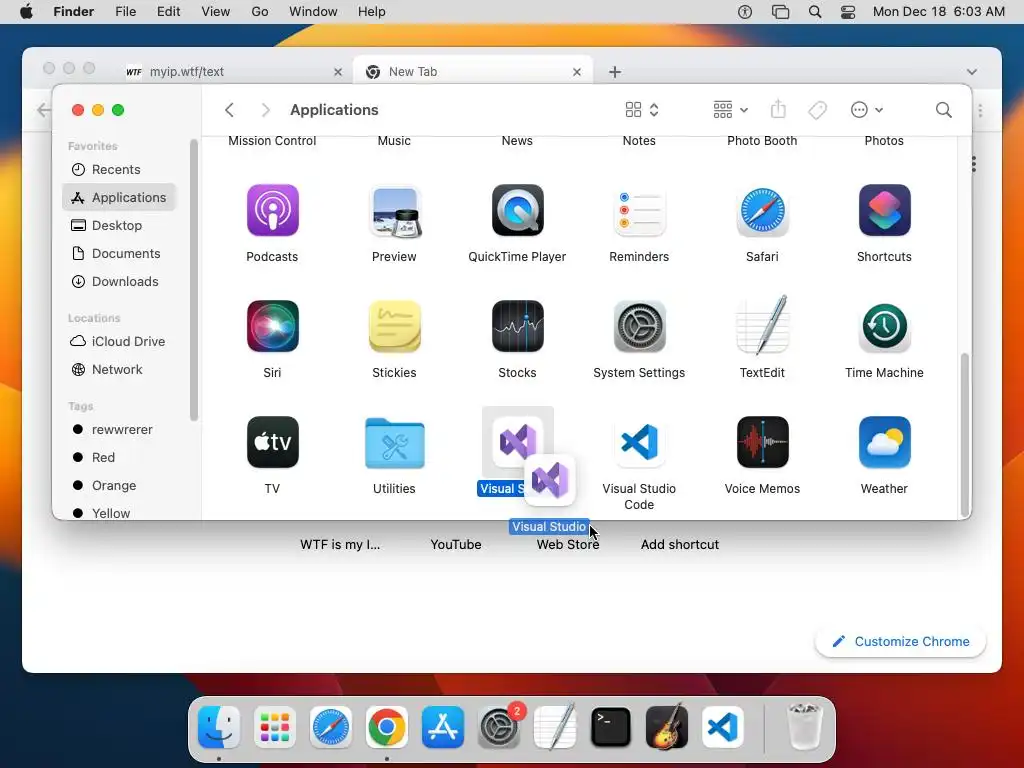Screen dimensions: 1024x768
Task: Open the View menu
Action: (216, 12)
